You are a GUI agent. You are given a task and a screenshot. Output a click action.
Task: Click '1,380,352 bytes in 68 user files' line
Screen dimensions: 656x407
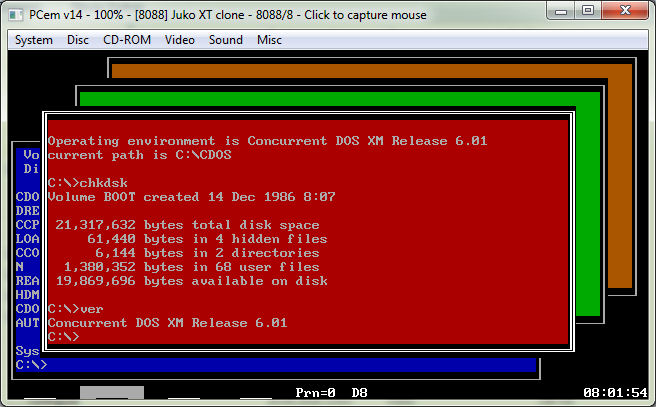[x=192, y=267]
